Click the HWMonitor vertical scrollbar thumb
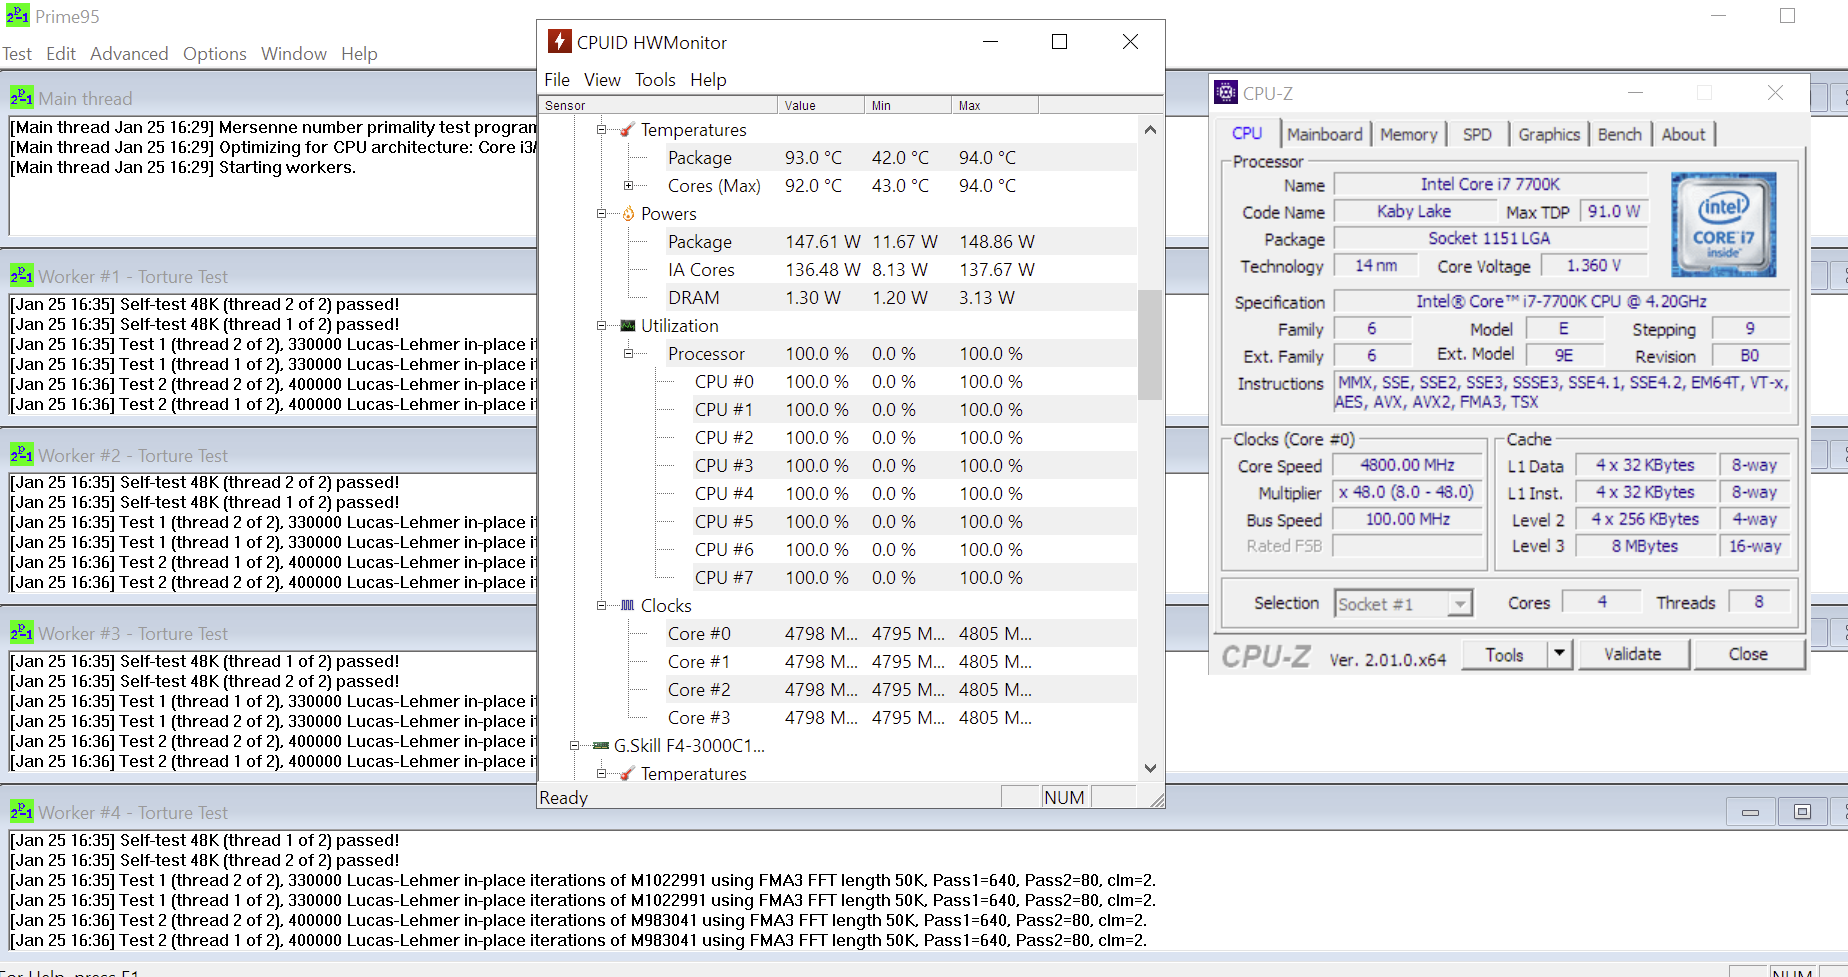 1150,345
